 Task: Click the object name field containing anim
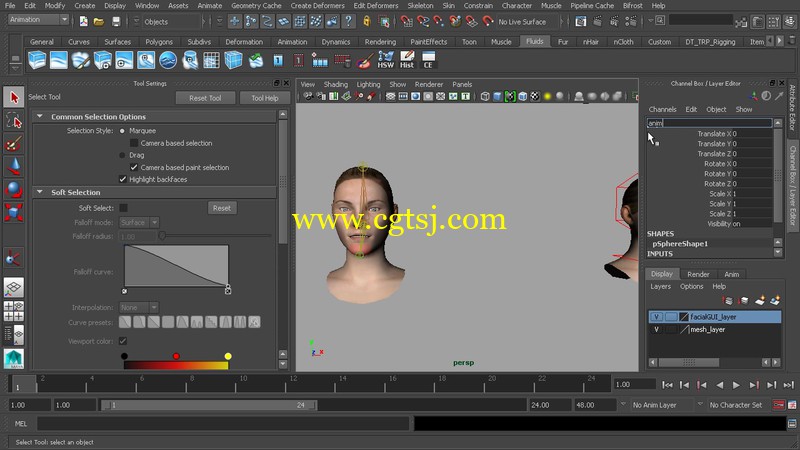pyautogui.click(x=709, y=123)
